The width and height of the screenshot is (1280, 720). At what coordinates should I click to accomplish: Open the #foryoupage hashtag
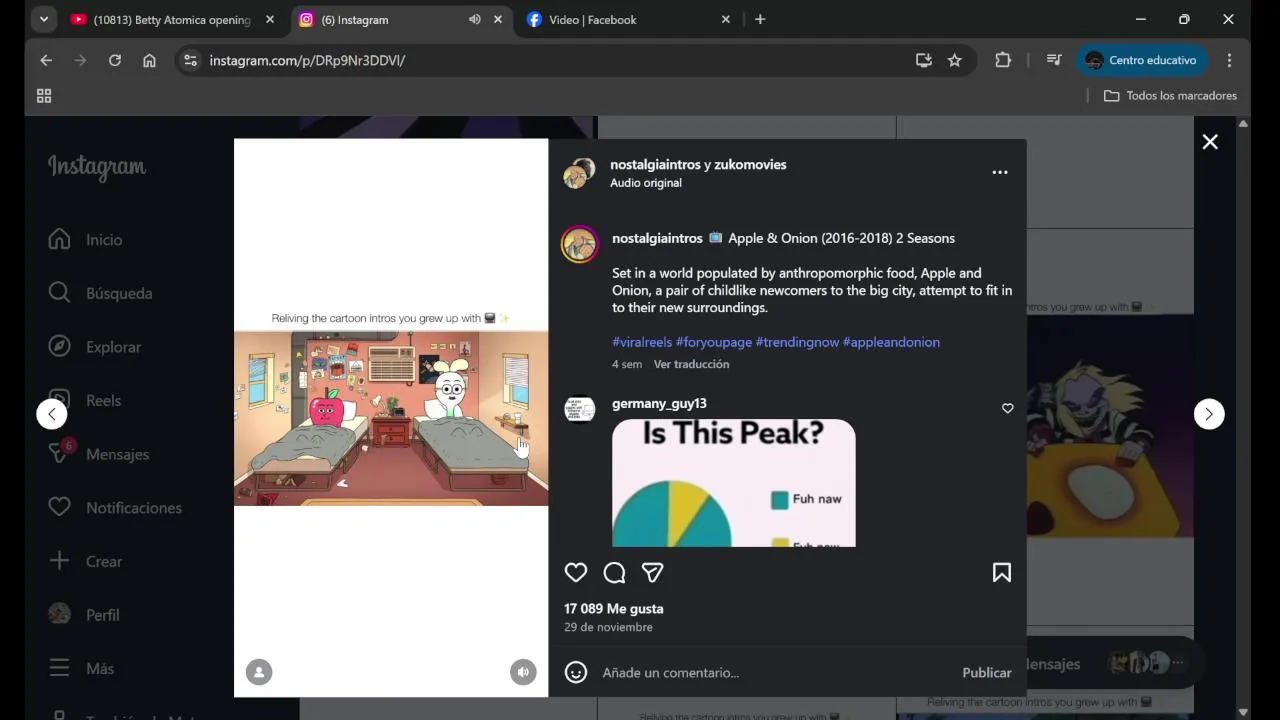click(714, 342)
